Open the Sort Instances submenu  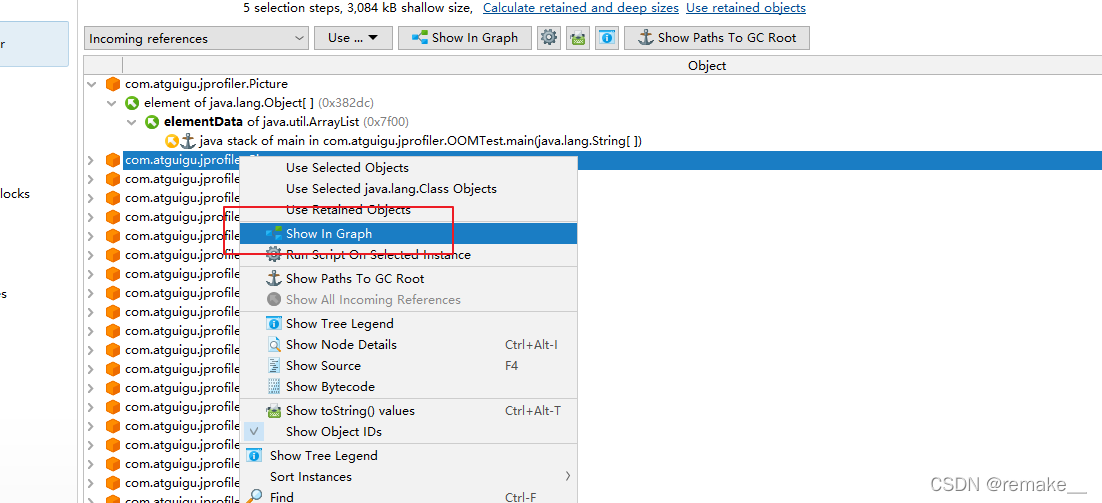[408, 477]
